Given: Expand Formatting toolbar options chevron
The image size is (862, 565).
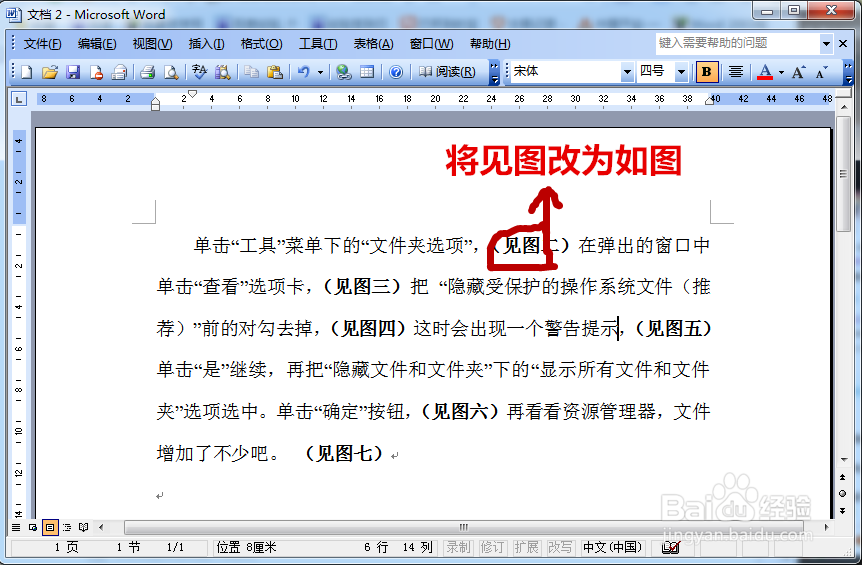Looking at the screenshot, I should point(848,73).
